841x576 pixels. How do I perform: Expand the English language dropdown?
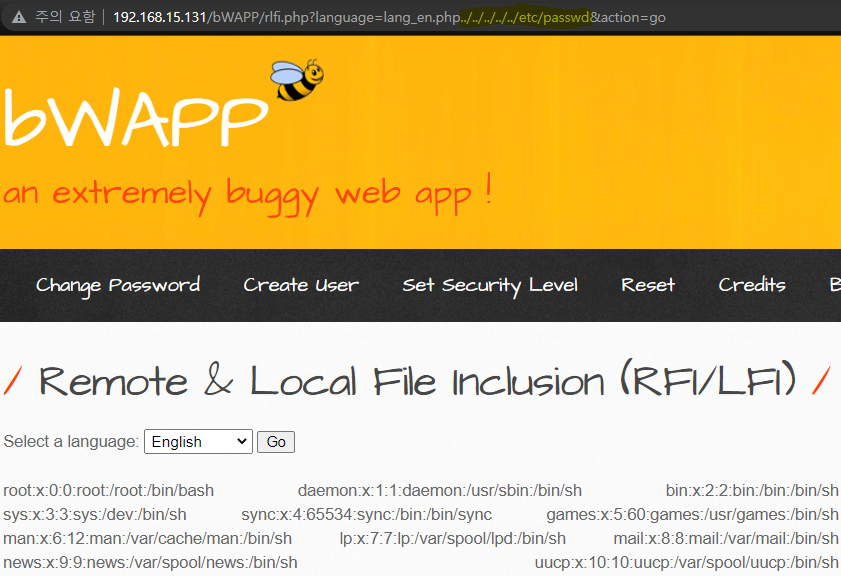[x=198, y=441]
